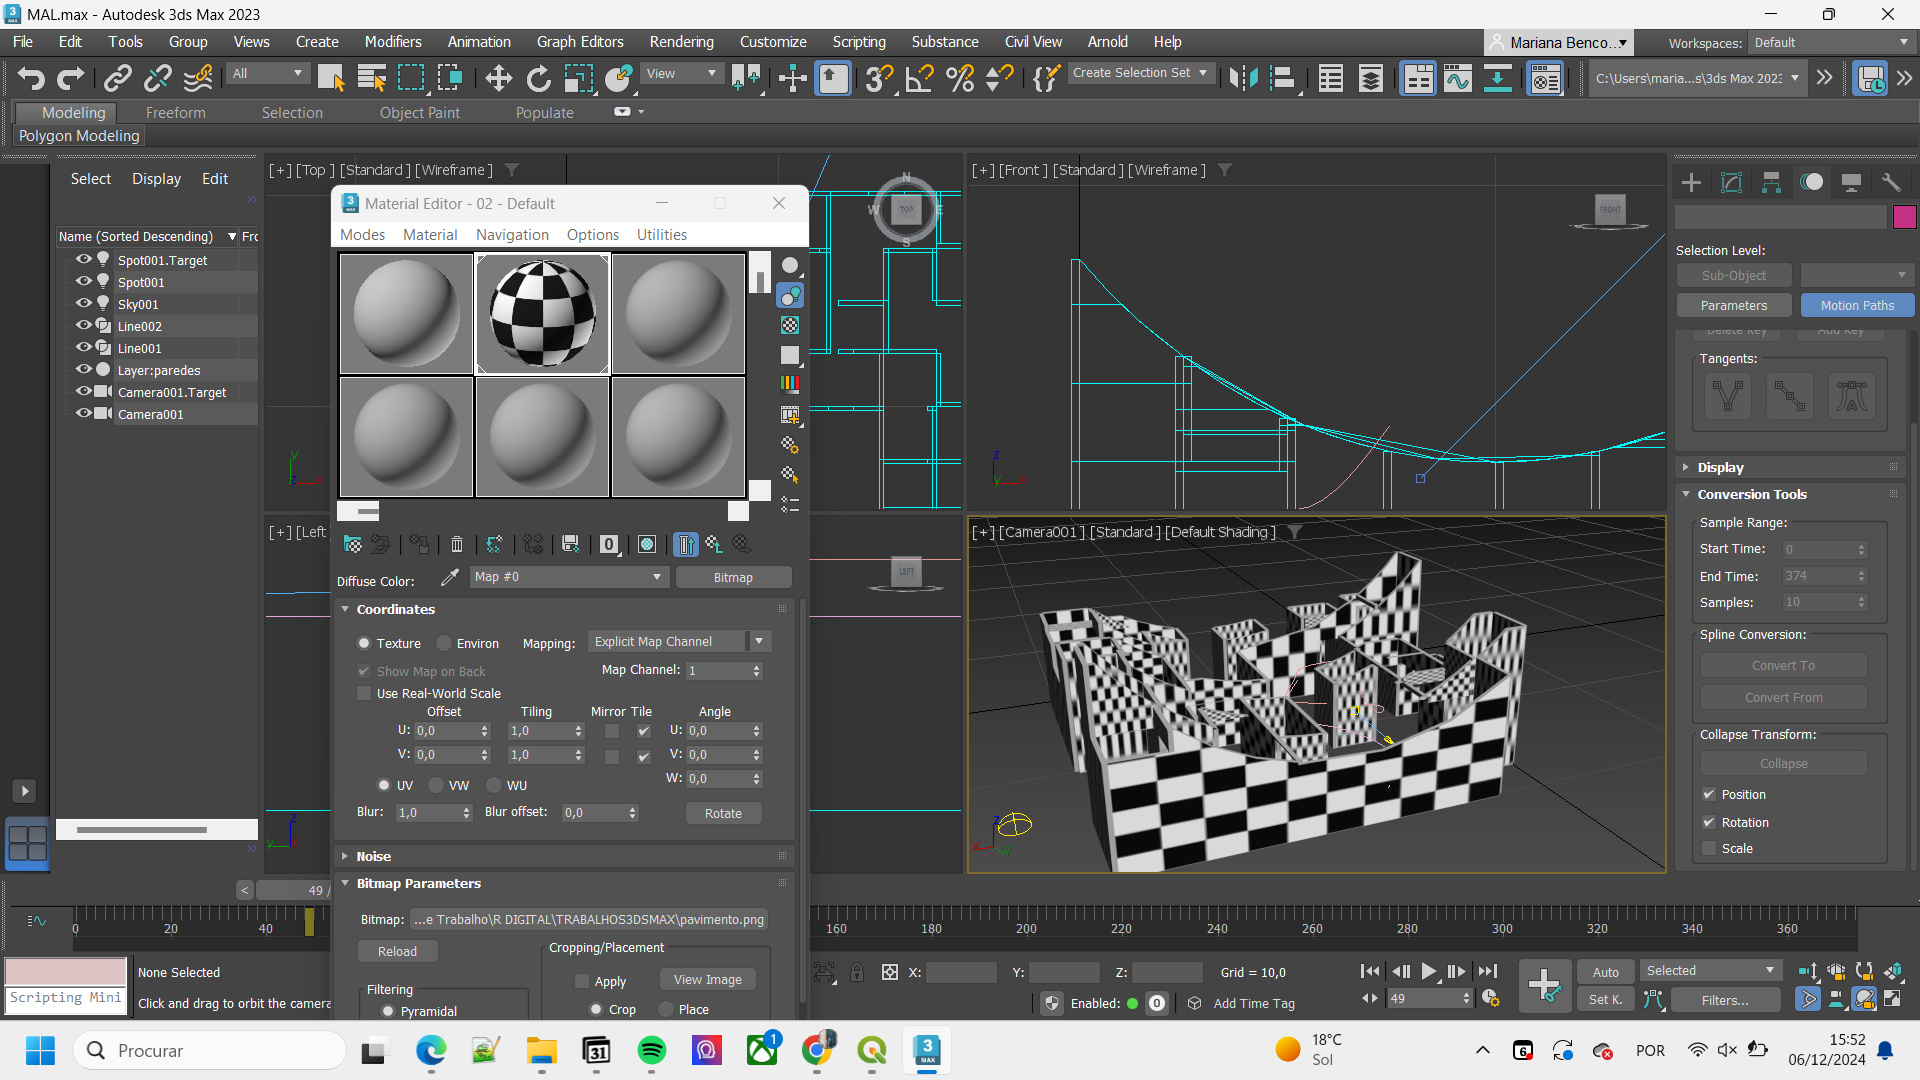Open the Rendering menu
This screenshot has height=1080, width=1920.
[681, 42]
